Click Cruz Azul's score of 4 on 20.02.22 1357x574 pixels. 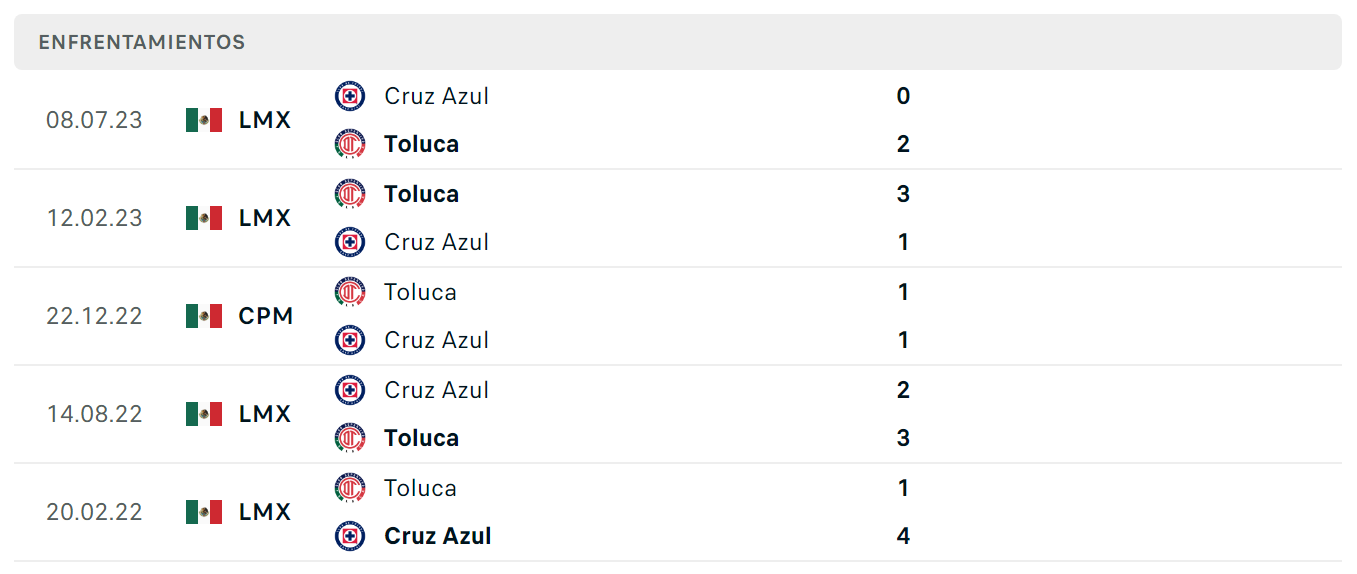(903, 536)
